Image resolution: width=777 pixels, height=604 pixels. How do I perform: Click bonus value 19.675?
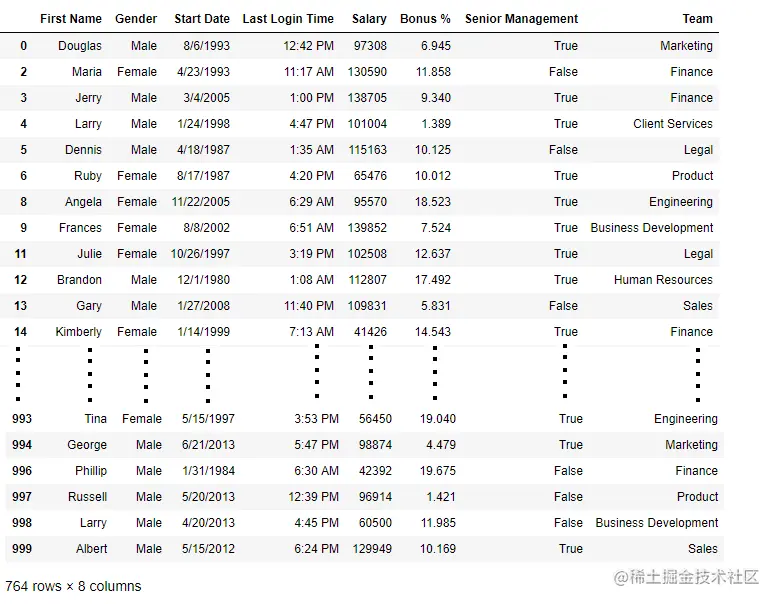click(438, 471)
